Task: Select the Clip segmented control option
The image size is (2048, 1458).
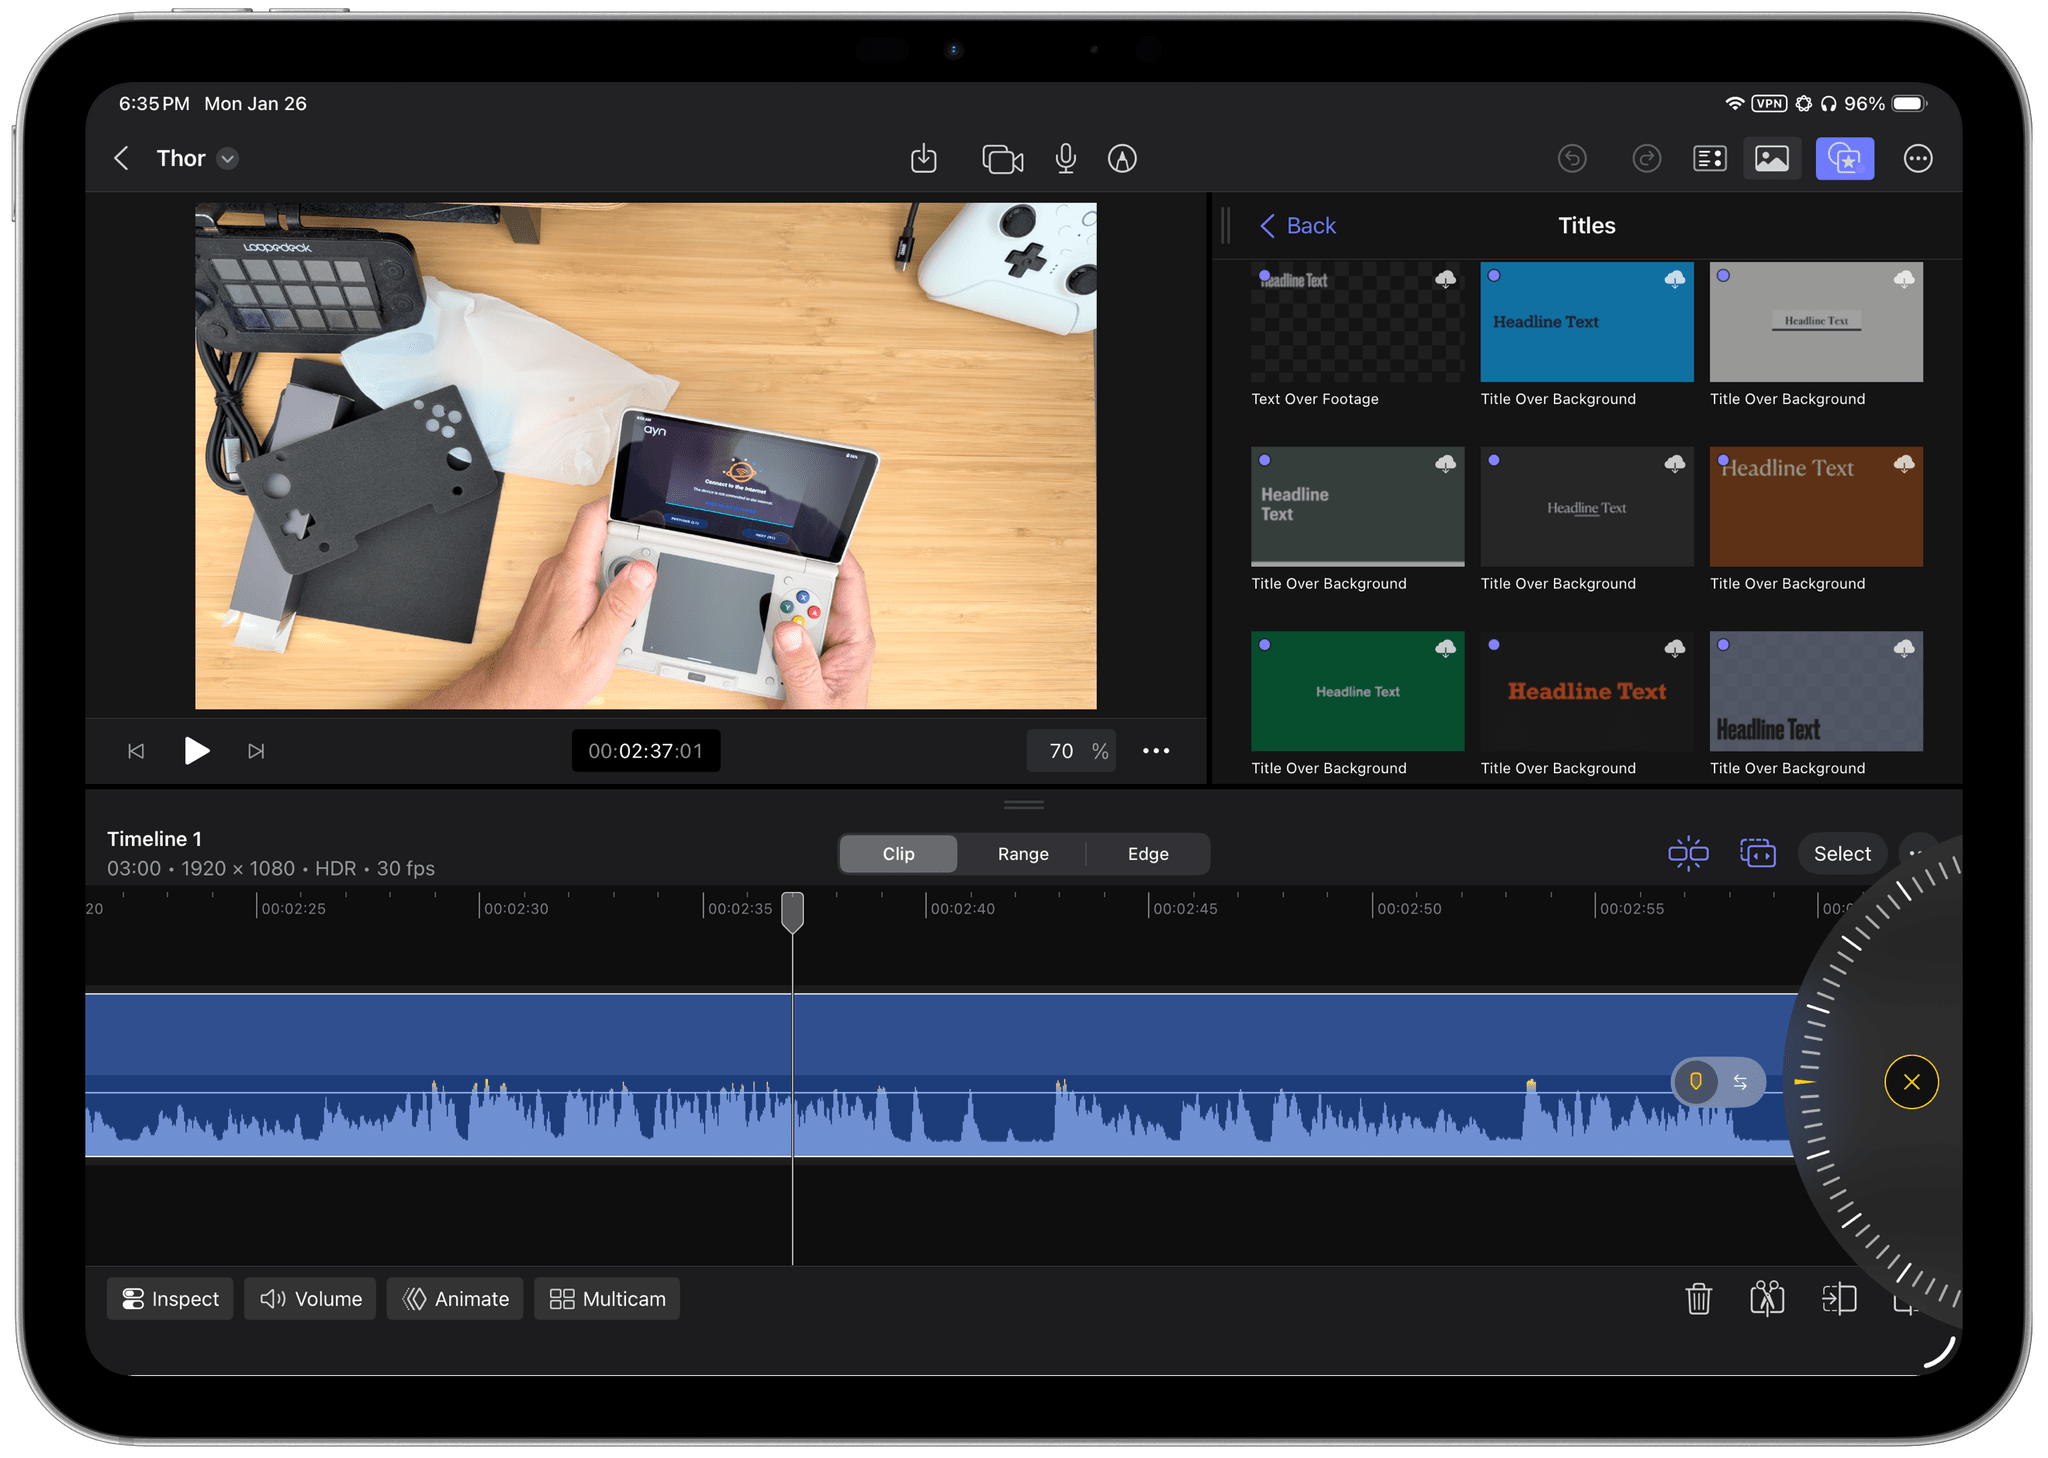Action: (x=897, y=853)
